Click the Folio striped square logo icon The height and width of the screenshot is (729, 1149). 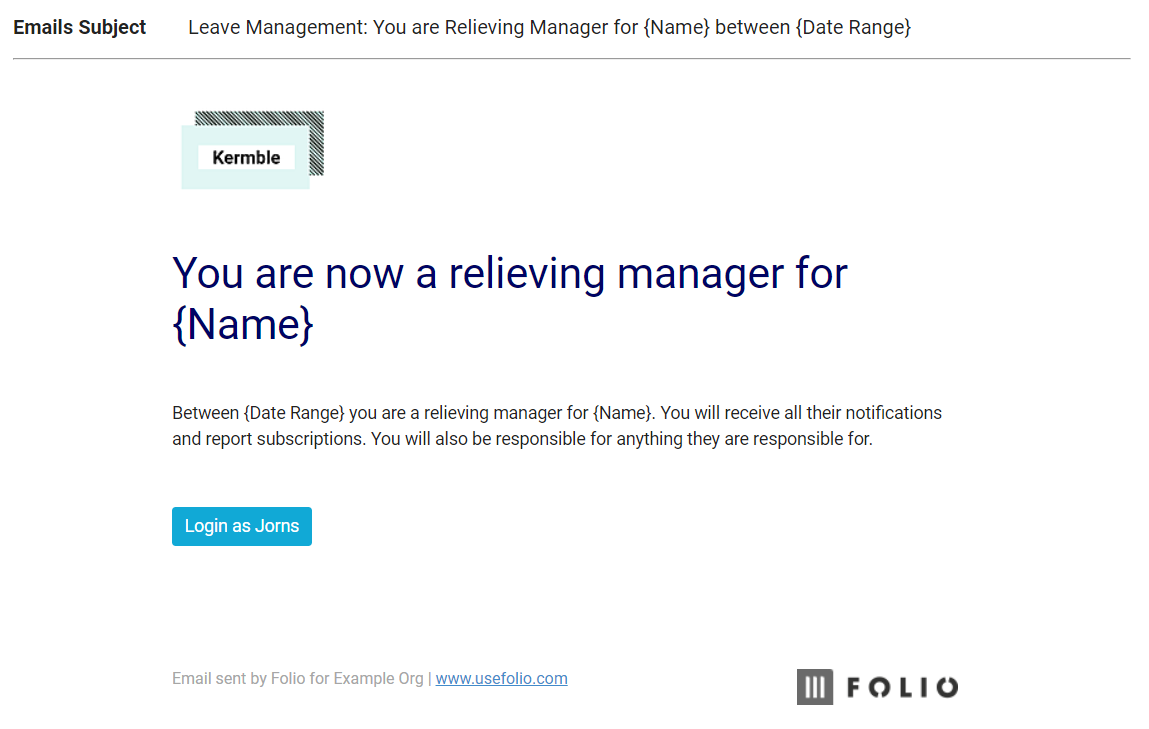(815, 687)
